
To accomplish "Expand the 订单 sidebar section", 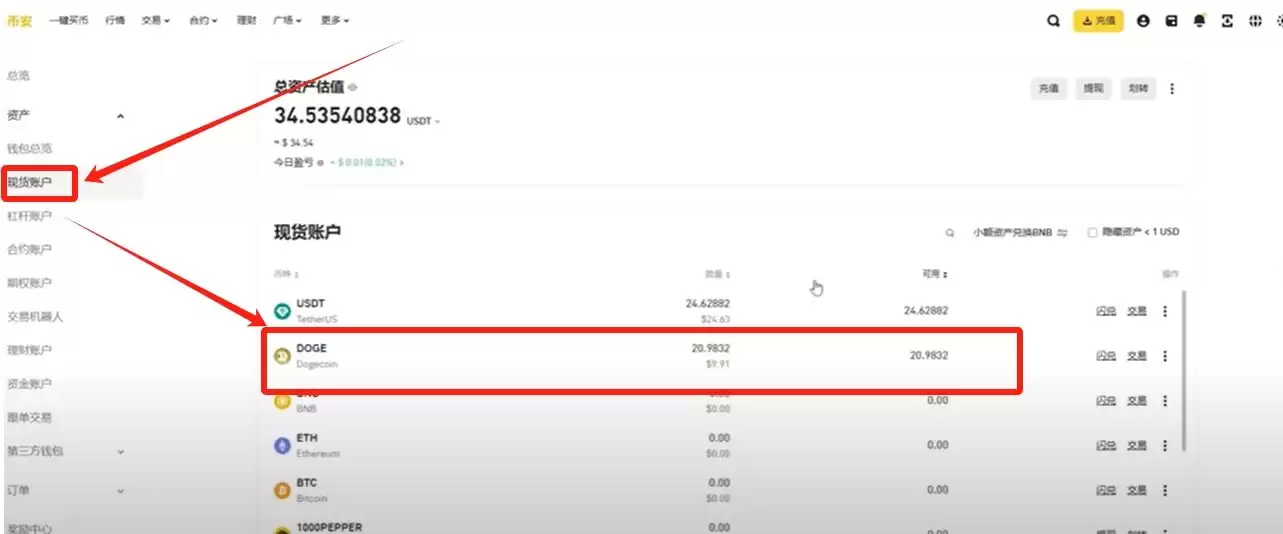I will coord(121,491).
